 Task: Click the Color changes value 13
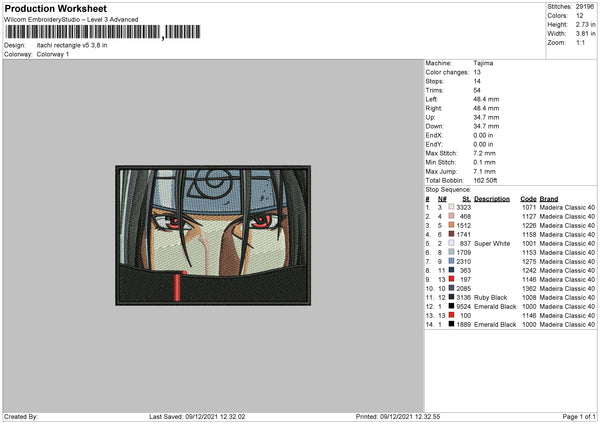[x=477, y=72]
